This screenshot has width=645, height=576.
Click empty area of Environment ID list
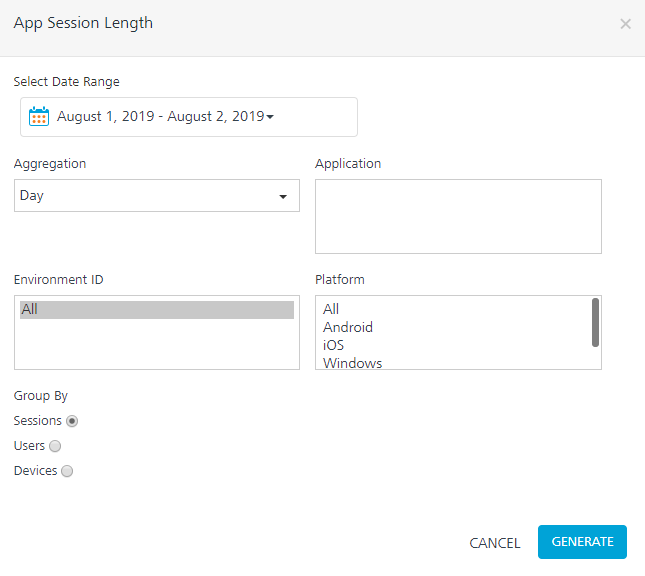pos(157,344)
